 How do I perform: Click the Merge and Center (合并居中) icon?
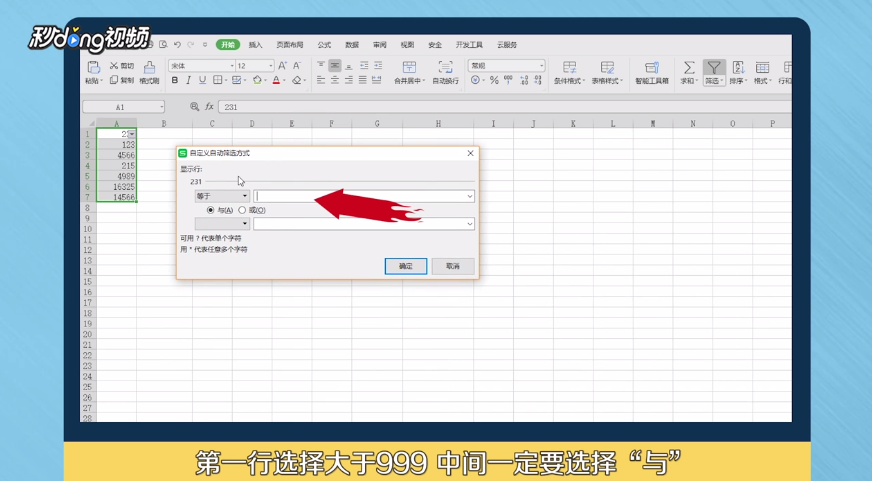[409, 67]
